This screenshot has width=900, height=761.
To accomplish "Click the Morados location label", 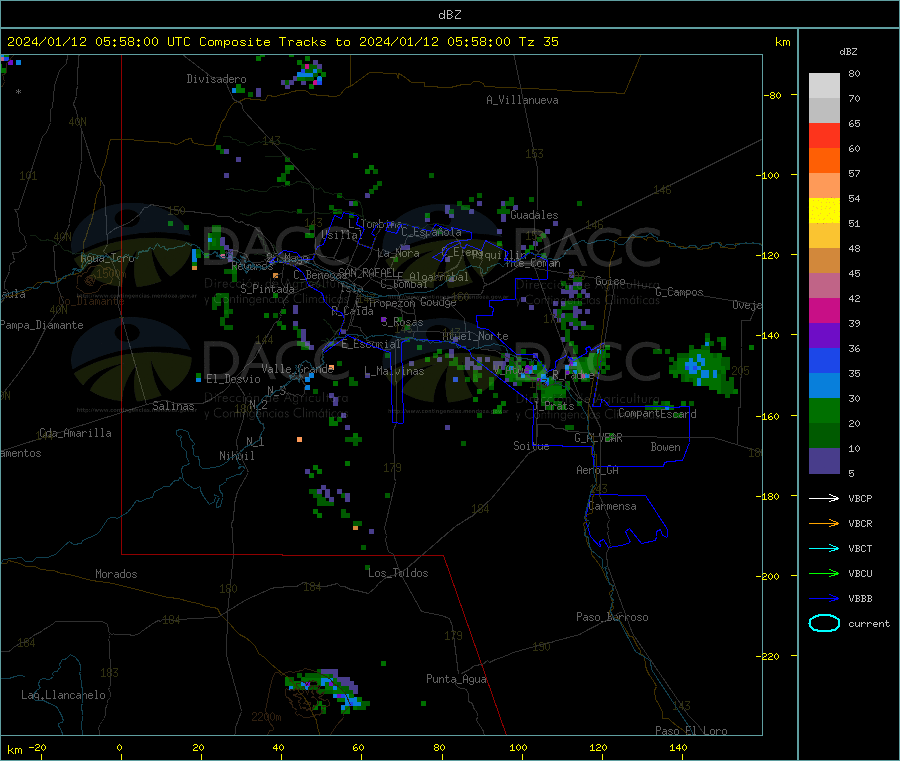I will pos(116,574).
